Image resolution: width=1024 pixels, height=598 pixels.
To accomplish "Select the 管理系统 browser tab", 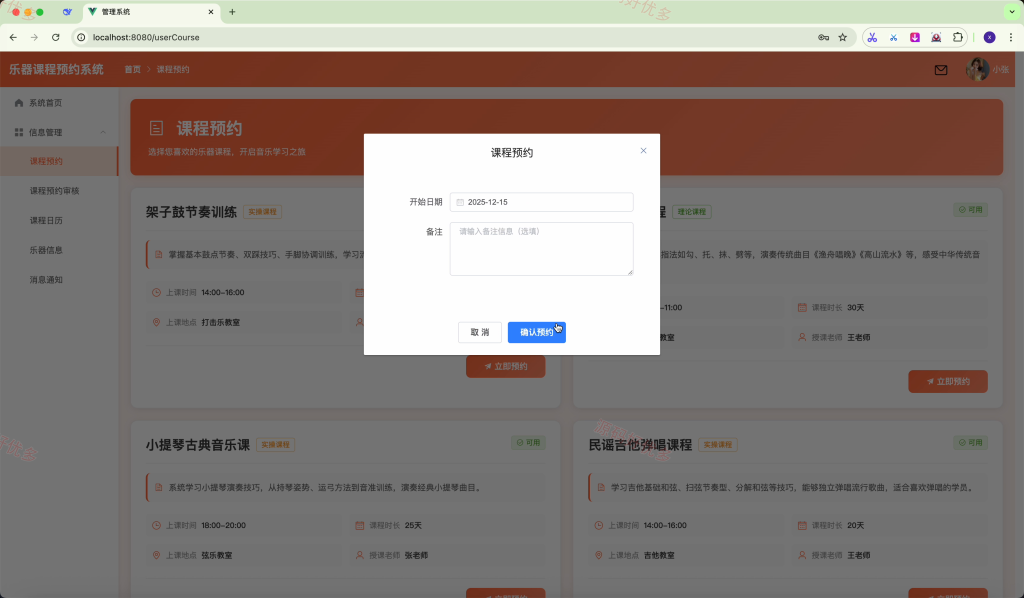I will (152, 12).
